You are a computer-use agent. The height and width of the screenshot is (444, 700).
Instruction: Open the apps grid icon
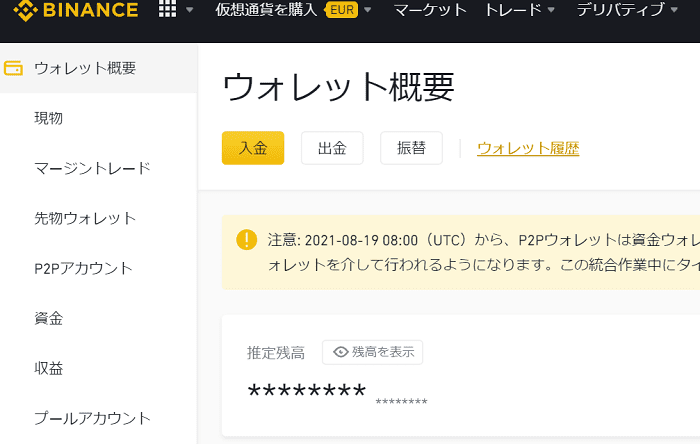point(167,8)
